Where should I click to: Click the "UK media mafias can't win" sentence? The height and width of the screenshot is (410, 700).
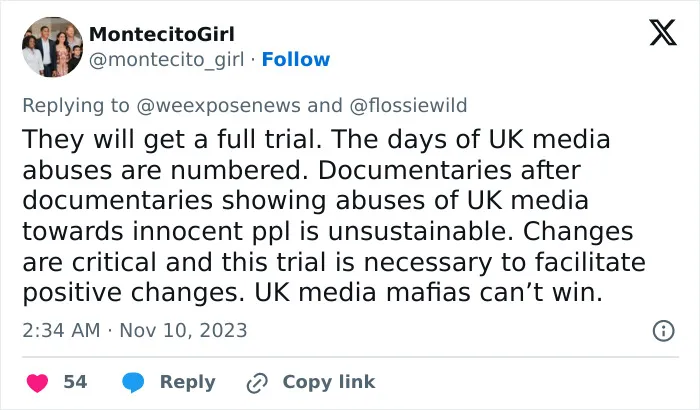click(x=429, y=293)
